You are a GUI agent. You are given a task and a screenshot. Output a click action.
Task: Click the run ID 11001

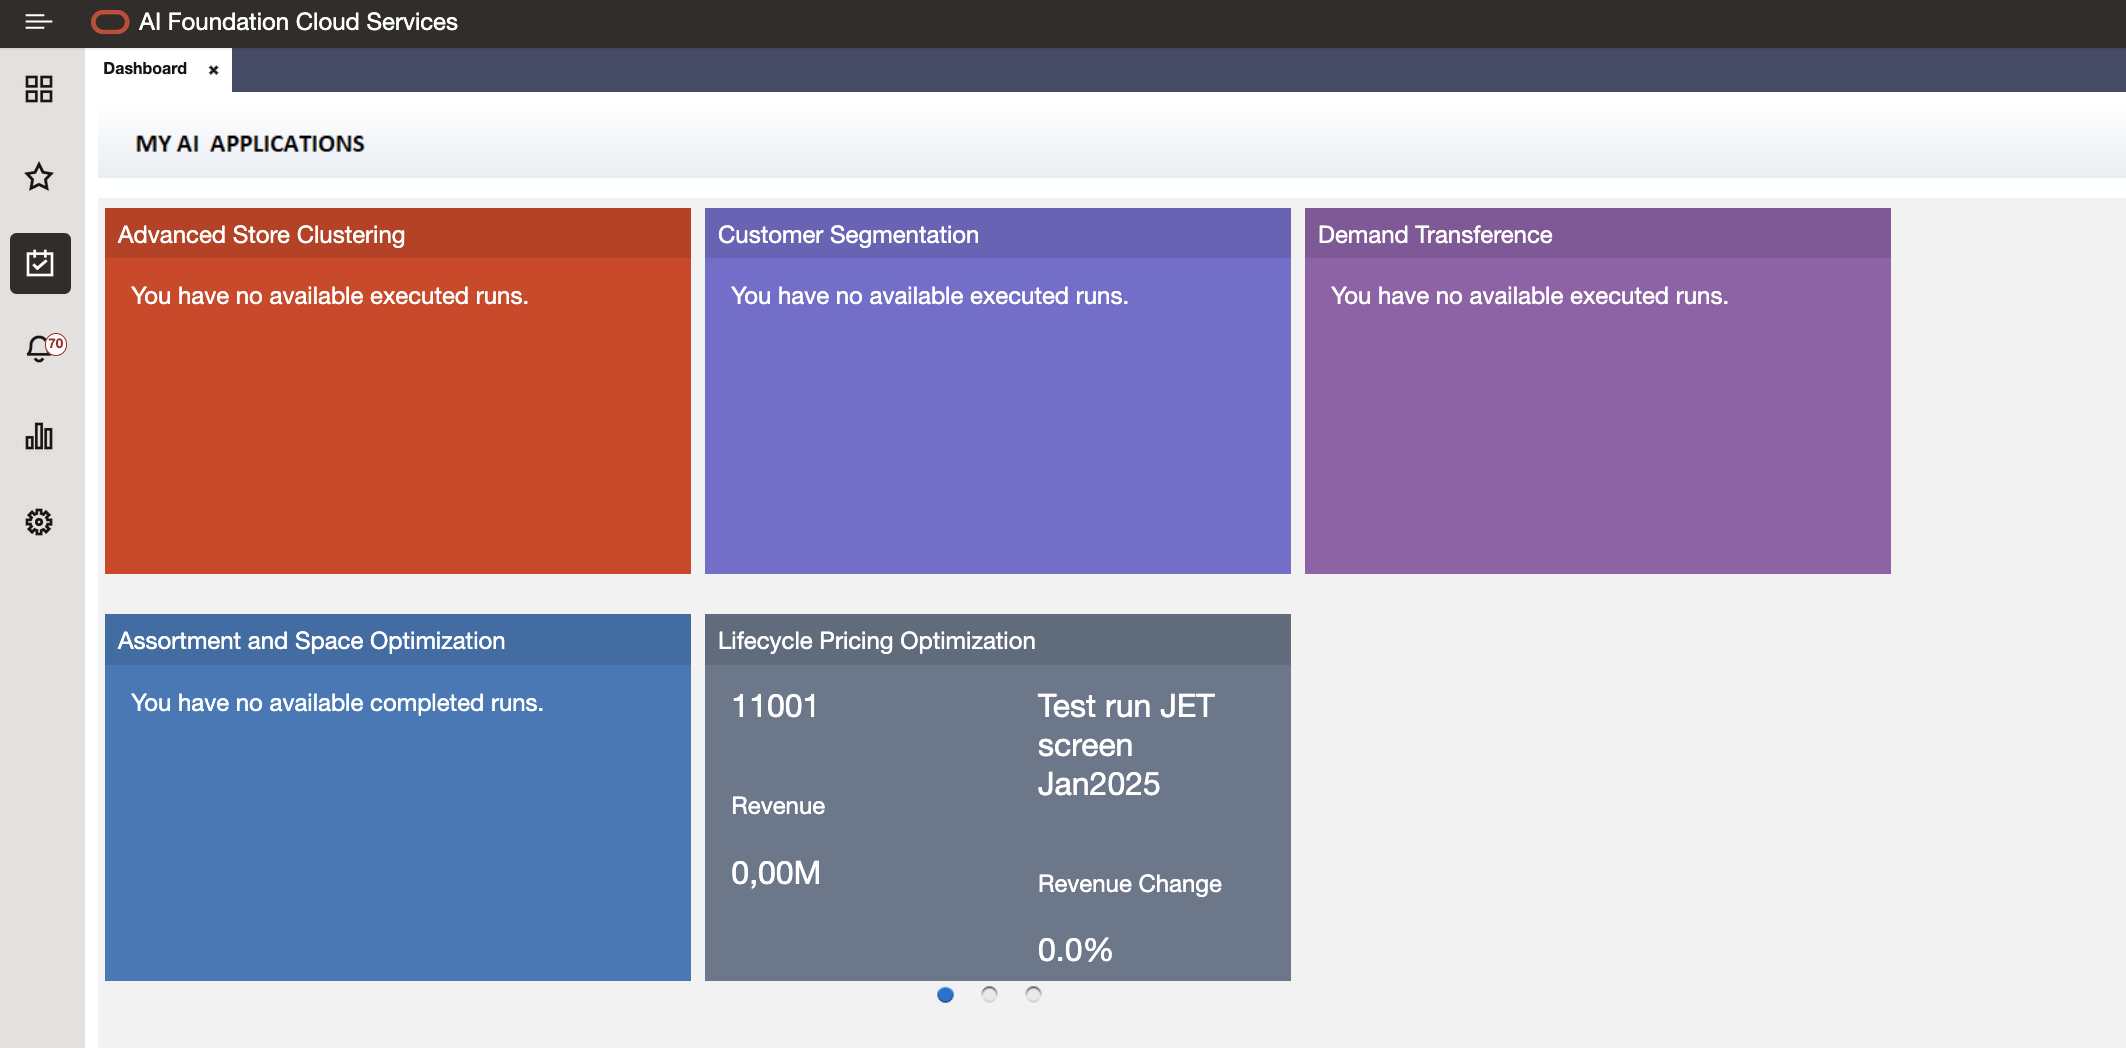(775, 706)
